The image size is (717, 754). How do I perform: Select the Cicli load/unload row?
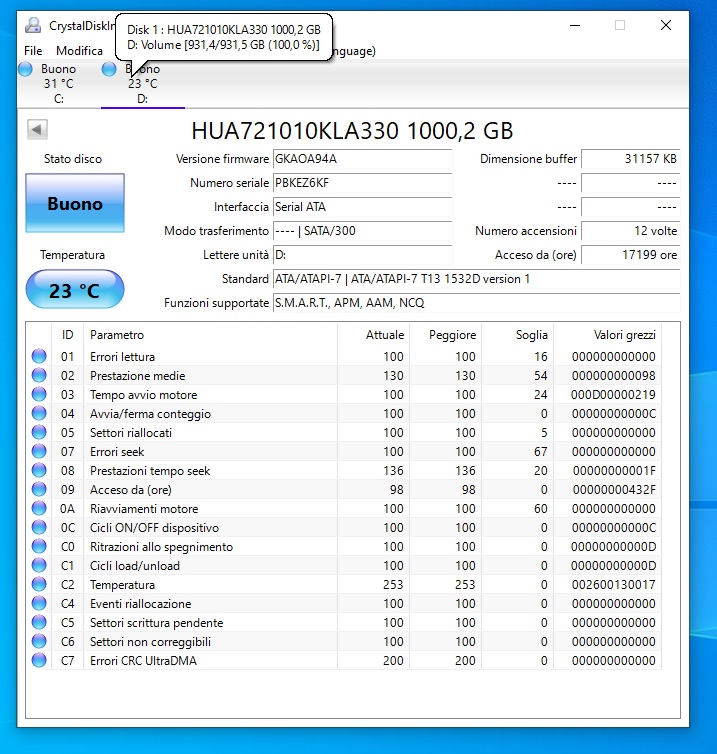[x=344, y=565]
